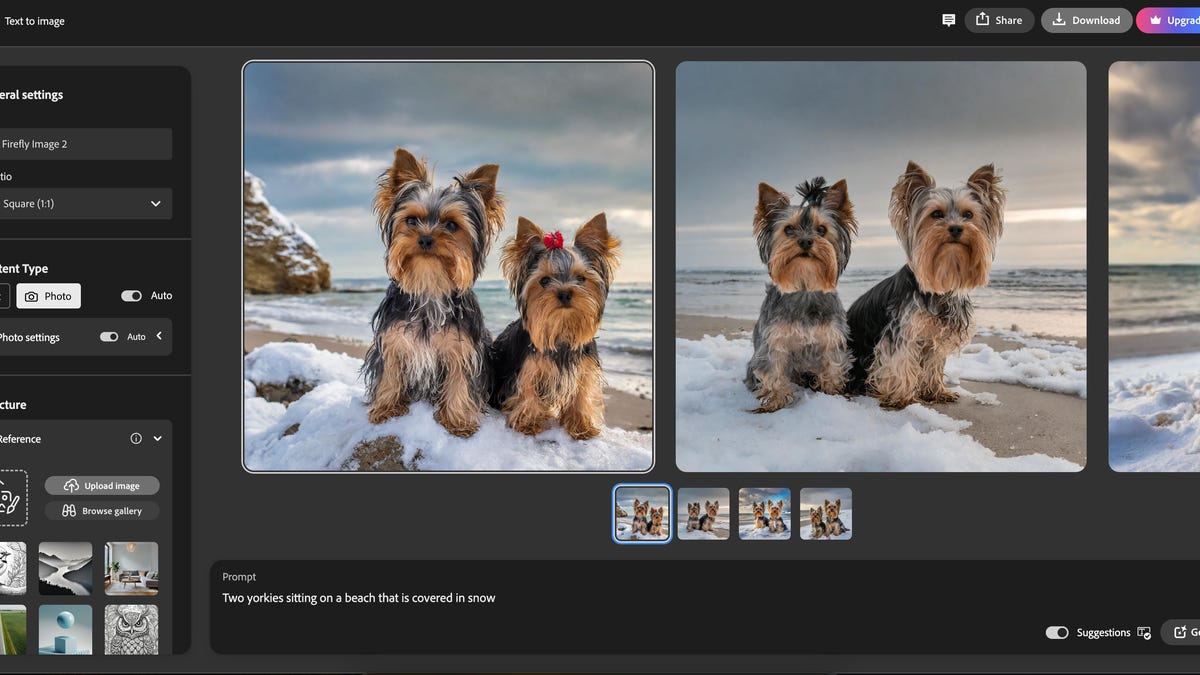Choose the black-and-white river landscape style
Image resolution: width=1200 pixels, height=675 pixels.
click(x=65, y=568)
